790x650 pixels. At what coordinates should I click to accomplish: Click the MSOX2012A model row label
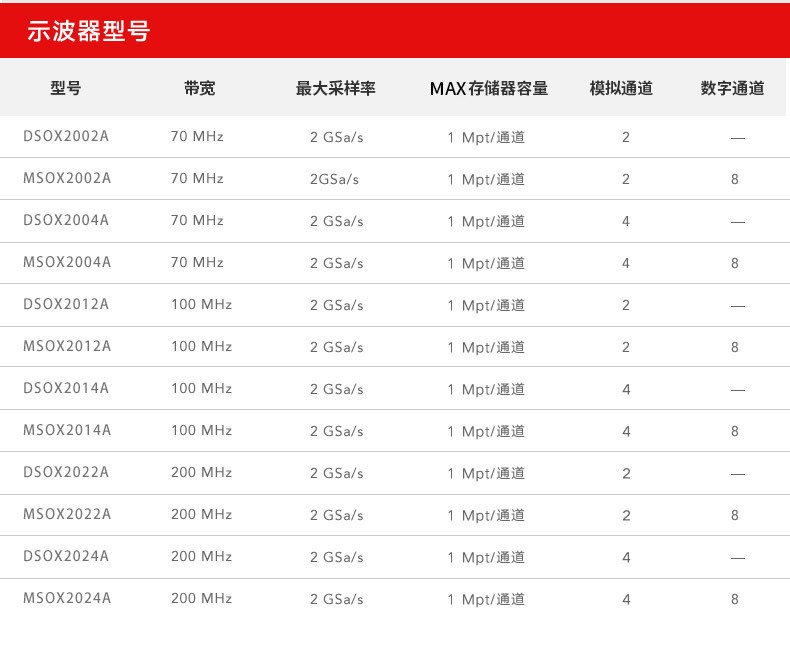coord(67,346)
